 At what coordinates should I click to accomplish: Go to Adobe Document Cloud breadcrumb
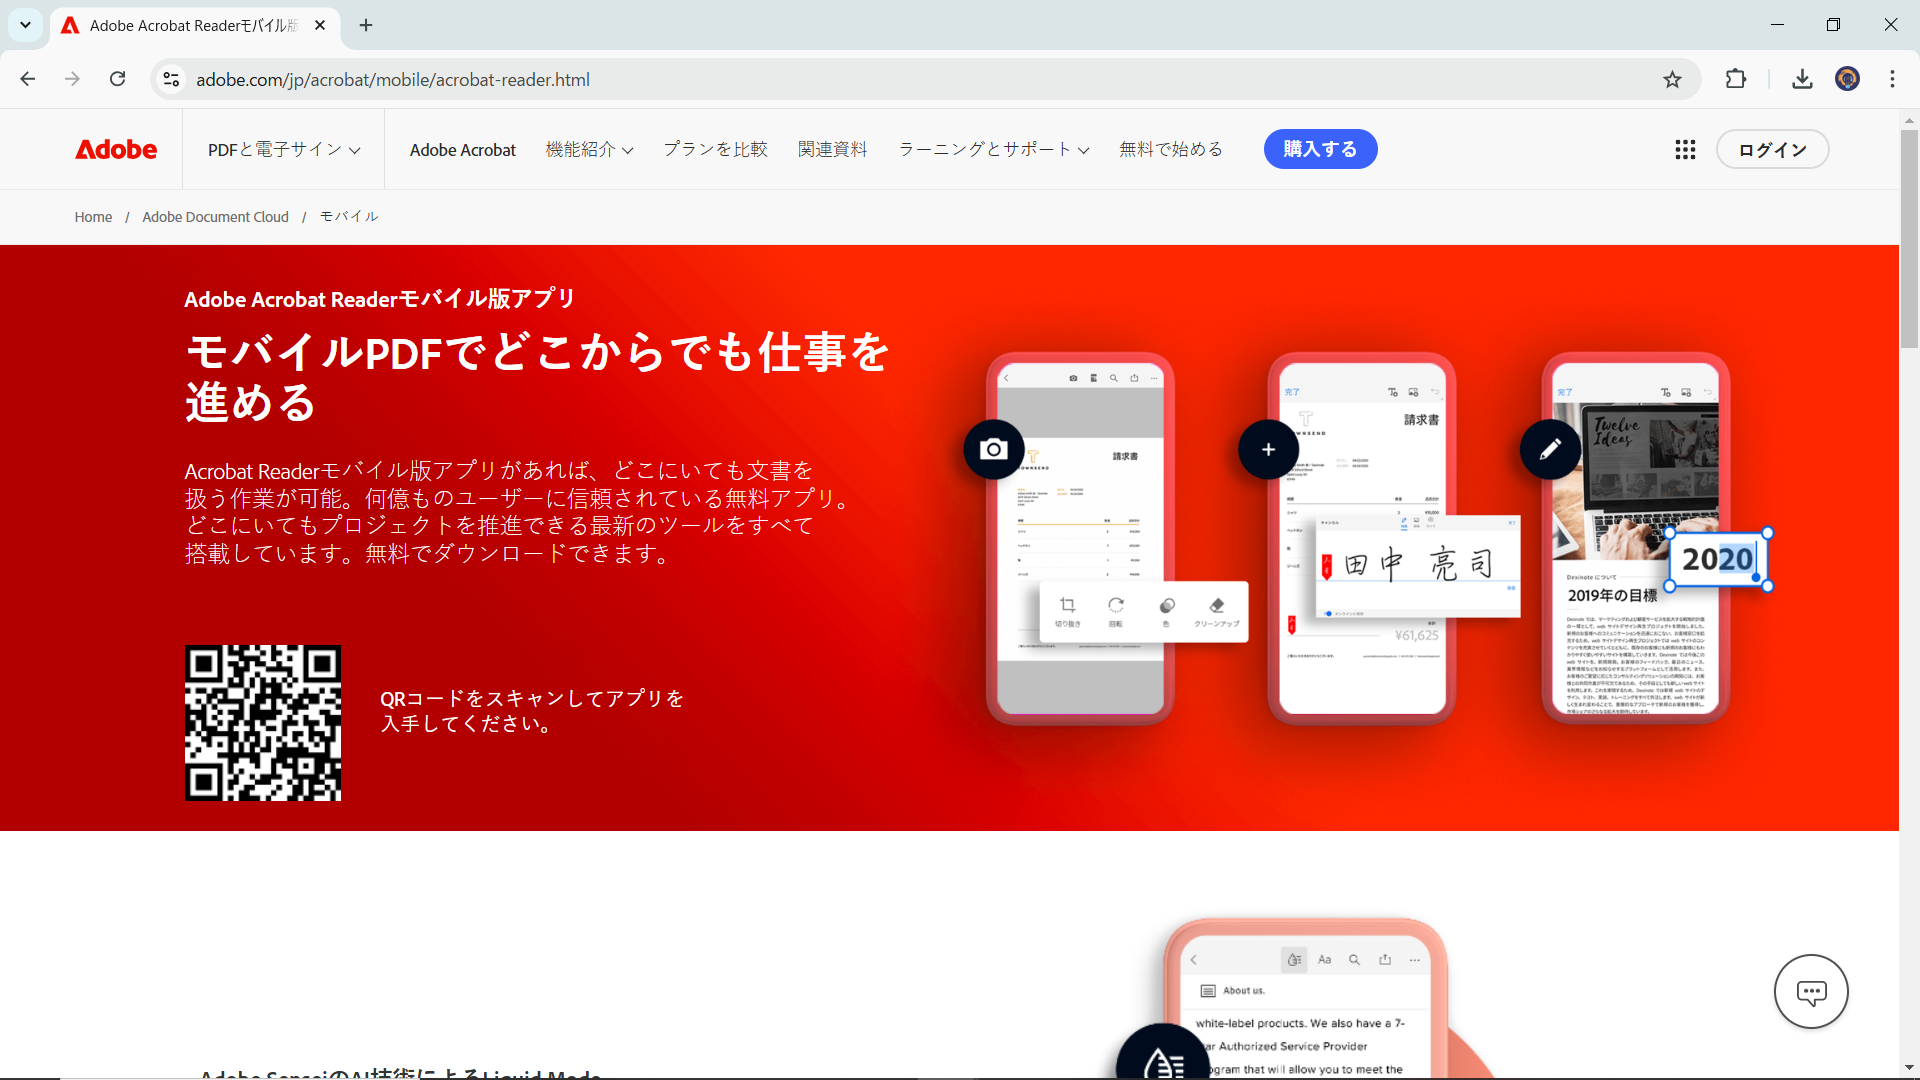pyautogui.click(x=215, y=217)
